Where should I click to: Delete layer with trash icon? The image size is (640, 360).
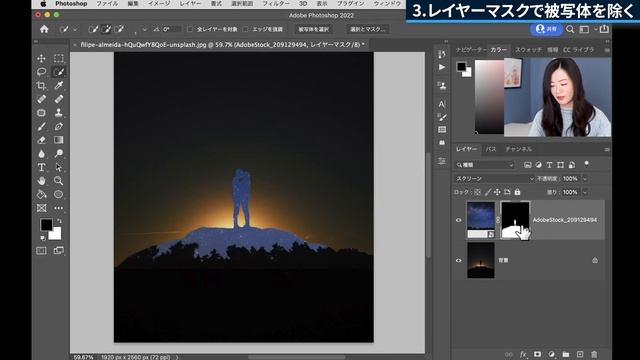(x=594, y=354)
